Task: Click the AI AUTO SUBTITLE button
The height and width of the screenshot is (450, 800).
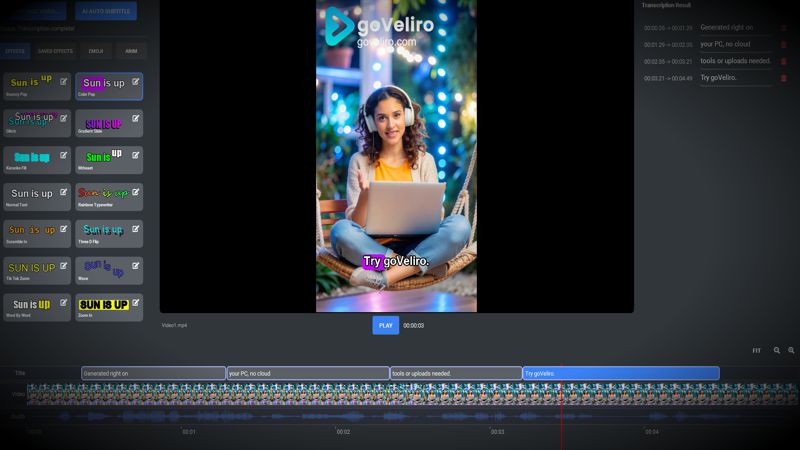Action: (106, 11)
